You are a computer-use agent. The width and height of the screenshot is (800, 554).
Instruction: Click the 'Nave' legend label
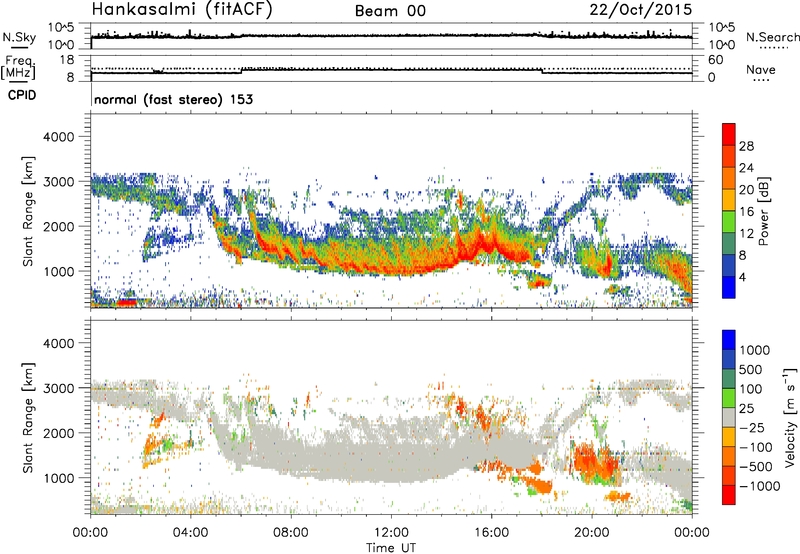[761, 69]
